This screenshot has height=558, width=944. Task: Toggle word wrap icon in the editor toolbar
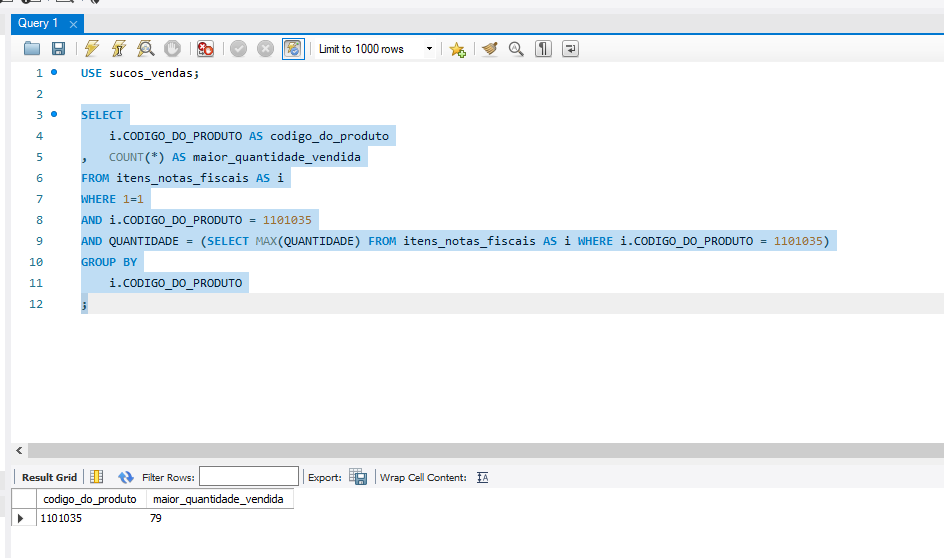(x=571, y=49)
